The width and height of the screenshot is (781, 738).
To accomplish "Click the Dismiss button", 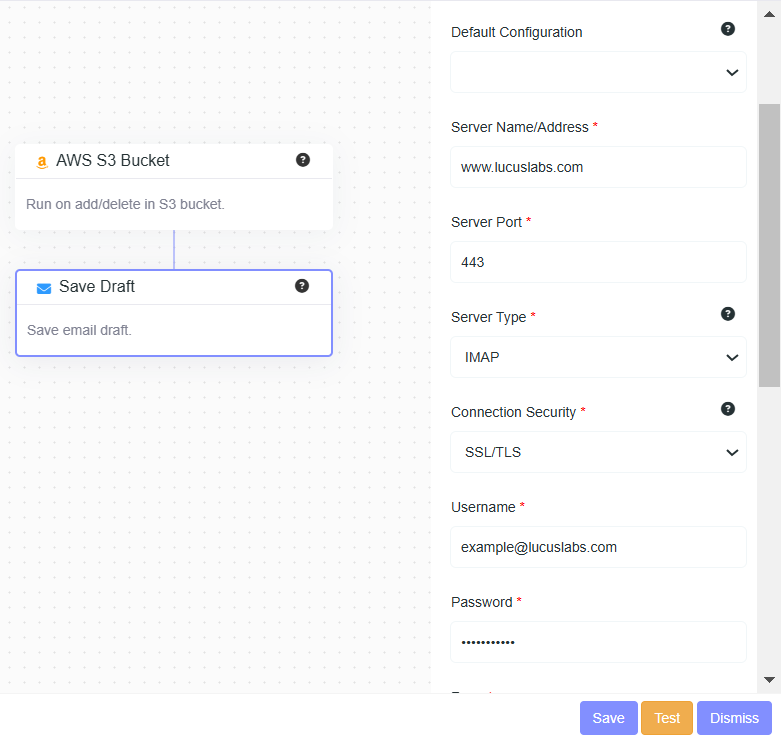I will pos(734,718).
